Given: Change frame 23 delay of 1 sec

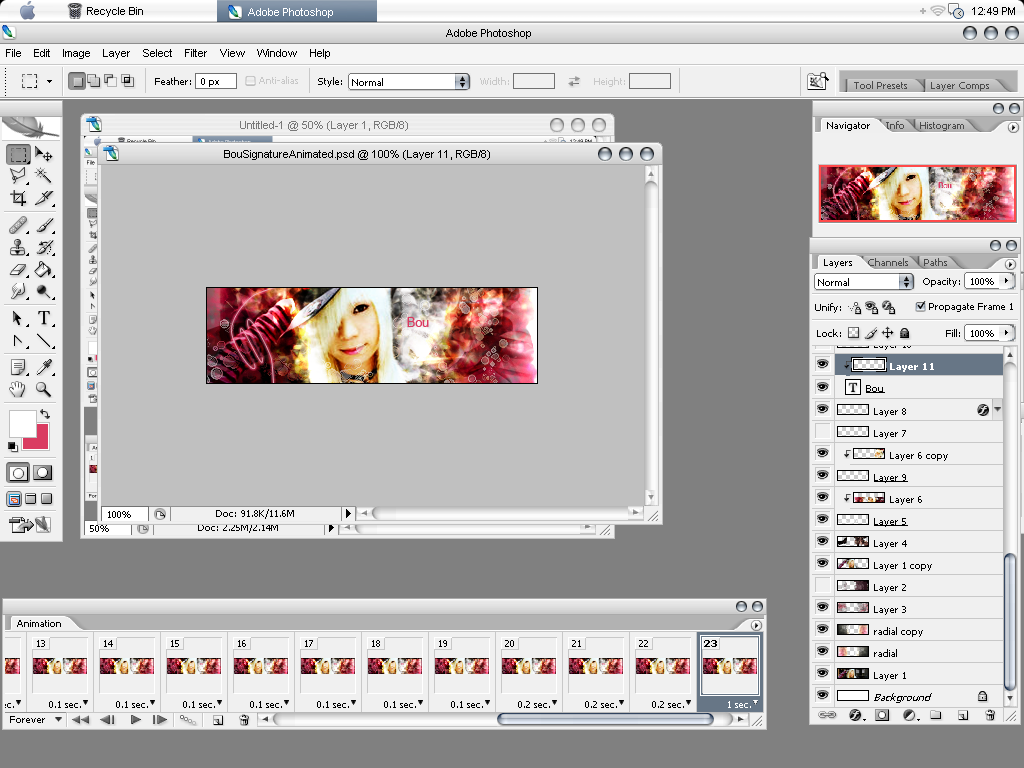Looking at the screenshot, I should tap(742, 704).
